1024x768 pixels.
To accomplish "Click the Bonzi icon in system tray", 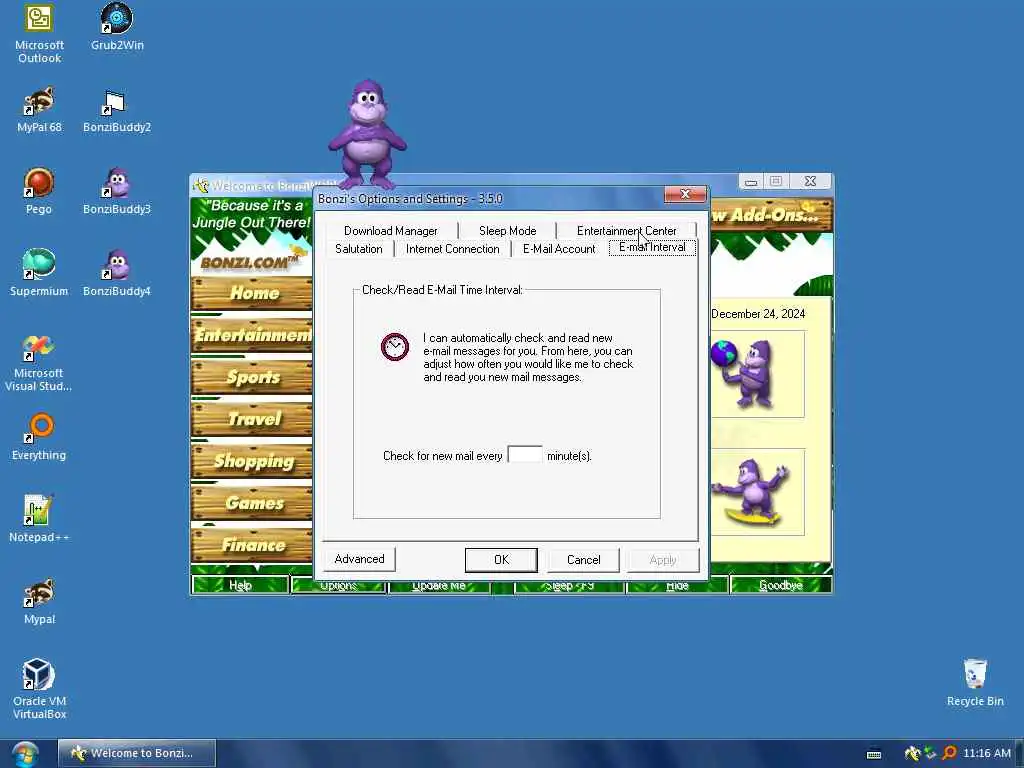I will coord(912,753).
